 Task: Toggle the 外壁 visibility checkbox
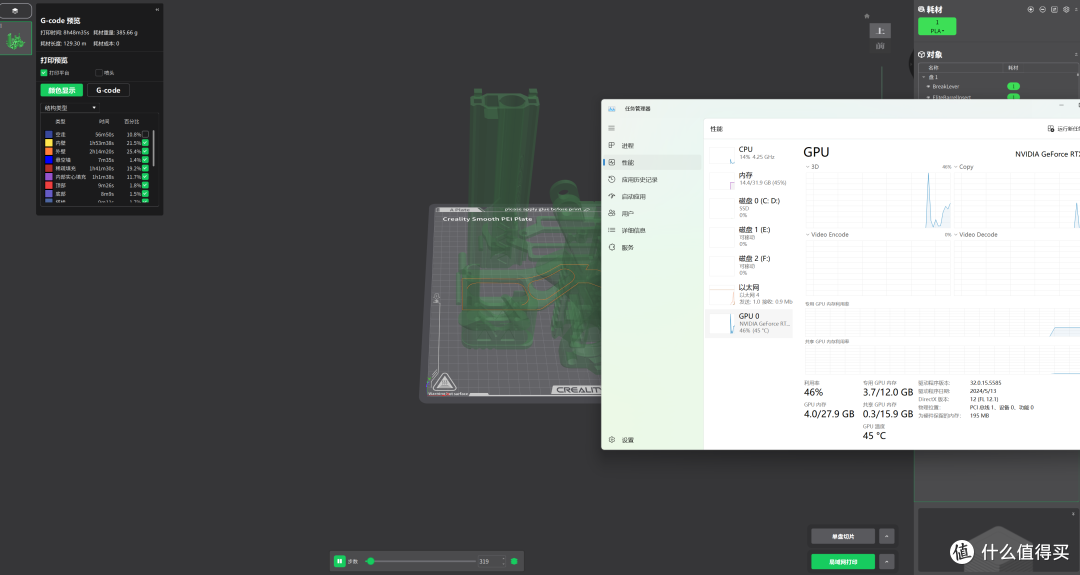coord(145,151)
